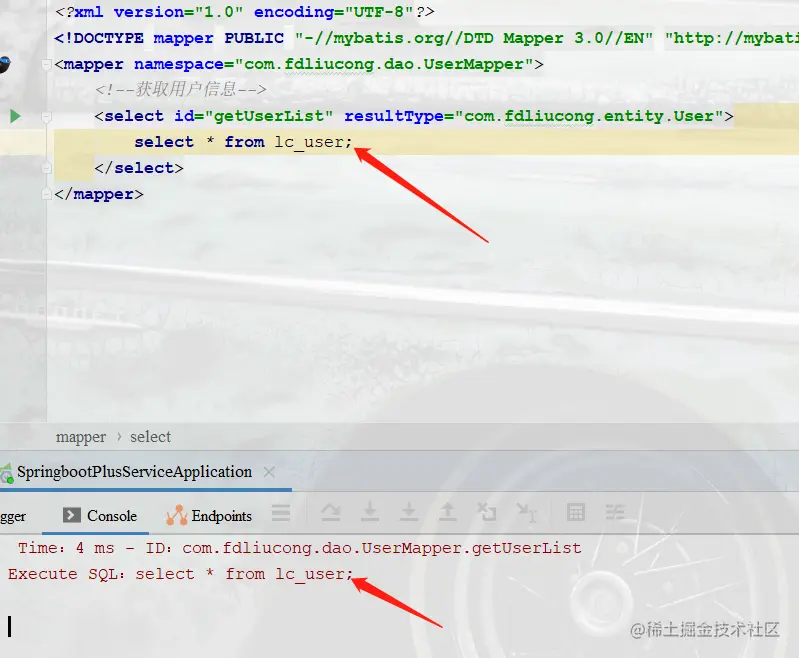Click the closing mapper tag fold marker
The height and width of the screenshot is (658, 799).
tap(46, 194)
